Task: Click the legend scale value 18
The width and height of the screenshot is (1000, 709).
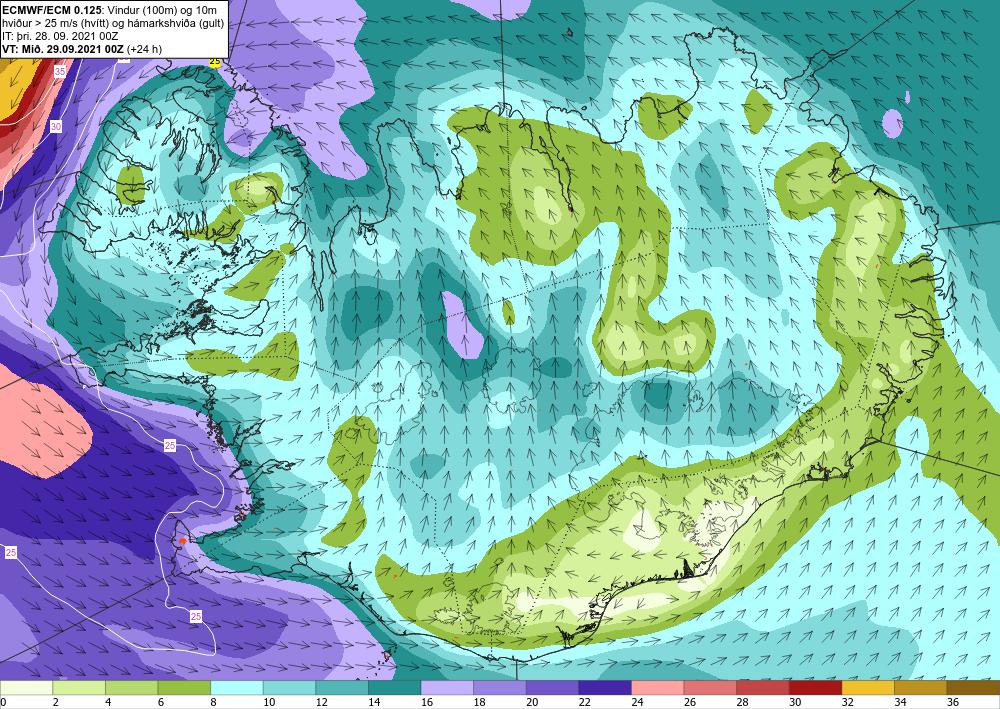Action: pyautogui.click(x=479, y=703)
